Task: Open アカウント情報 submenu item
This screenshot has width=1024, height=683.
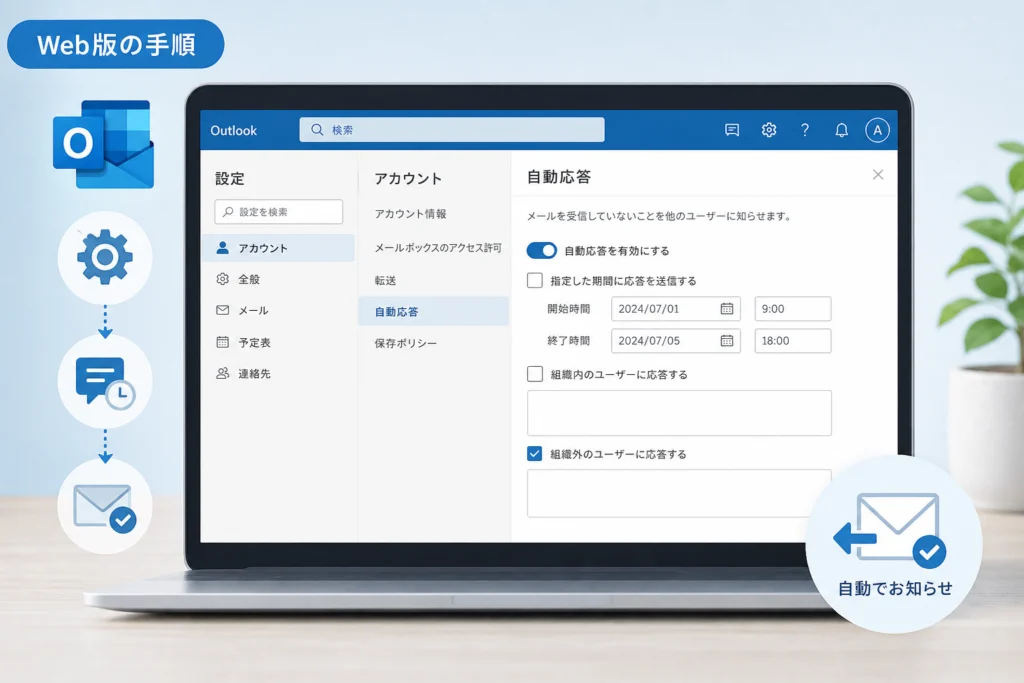Action: (x=411, y=214)
